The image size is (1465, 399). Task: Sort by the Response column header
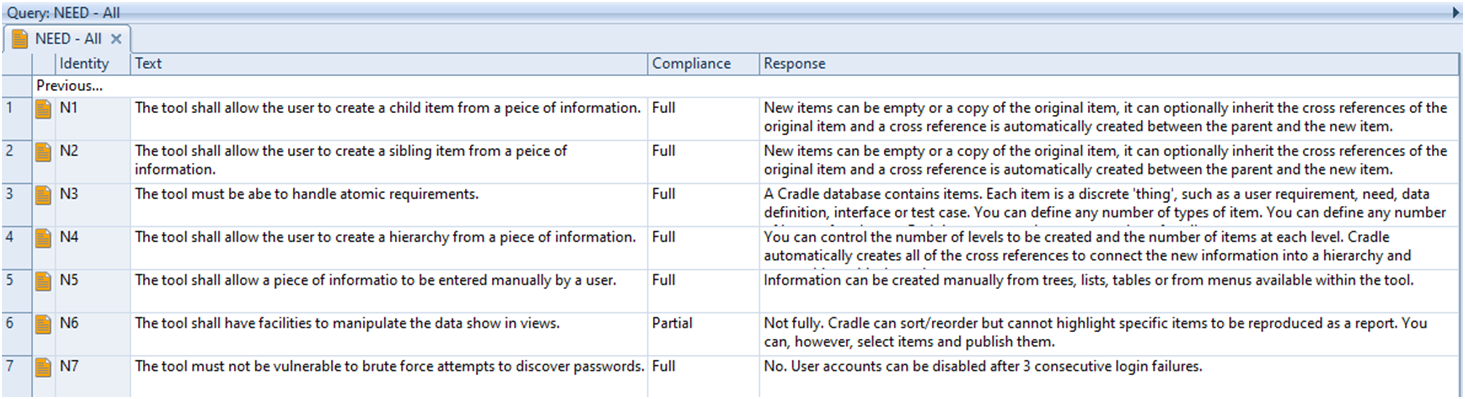[1109, 63]
